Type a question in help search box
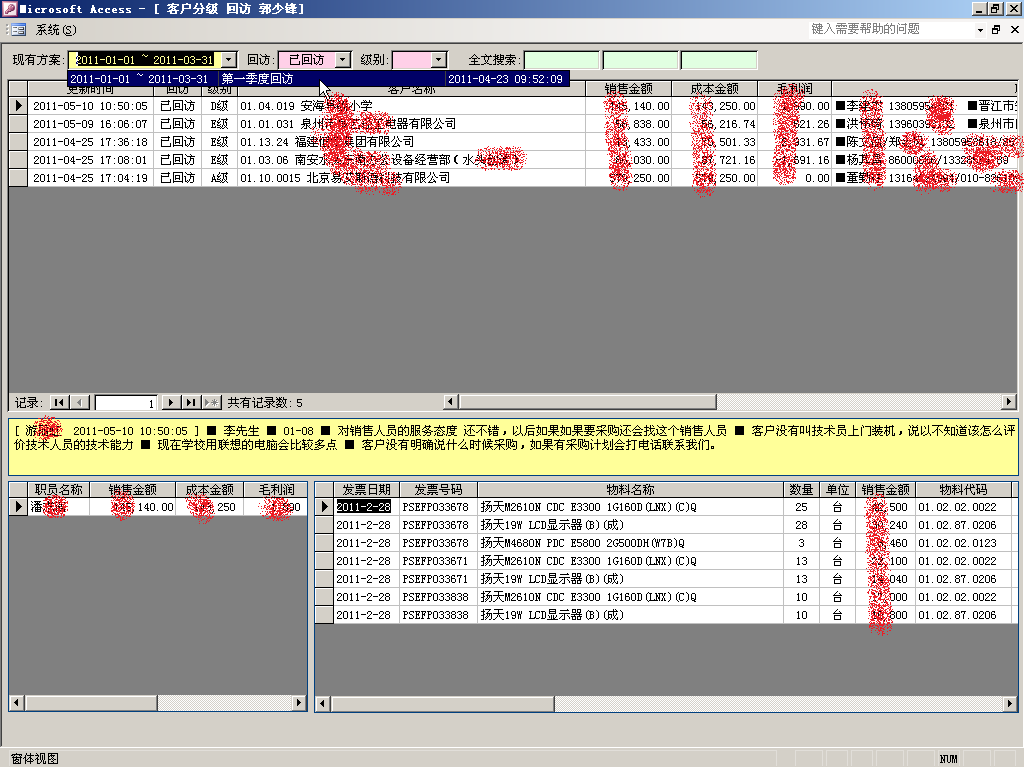The width and height of the screenshot is (1024, 768). 890,30
